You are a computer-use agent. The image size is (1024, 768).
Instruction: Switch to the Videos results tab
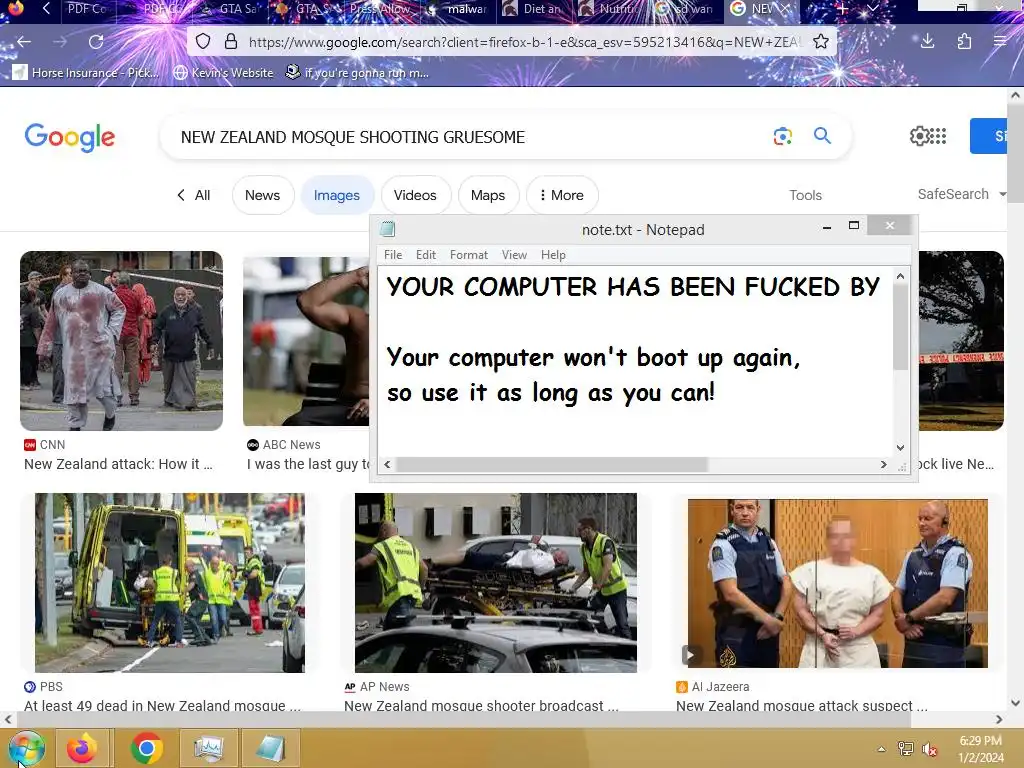pyautogui.click(x=415, y=195)
